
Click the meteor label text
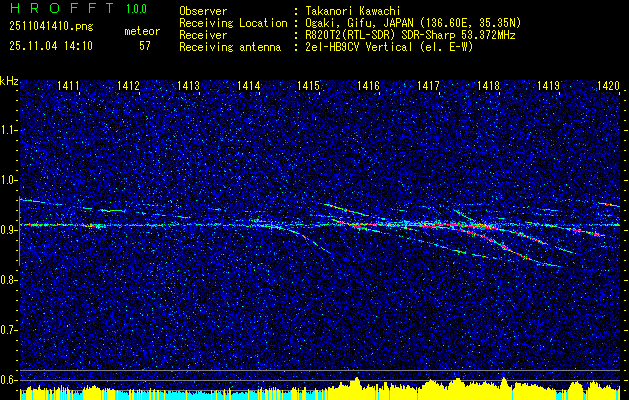[x=142, y=31]
